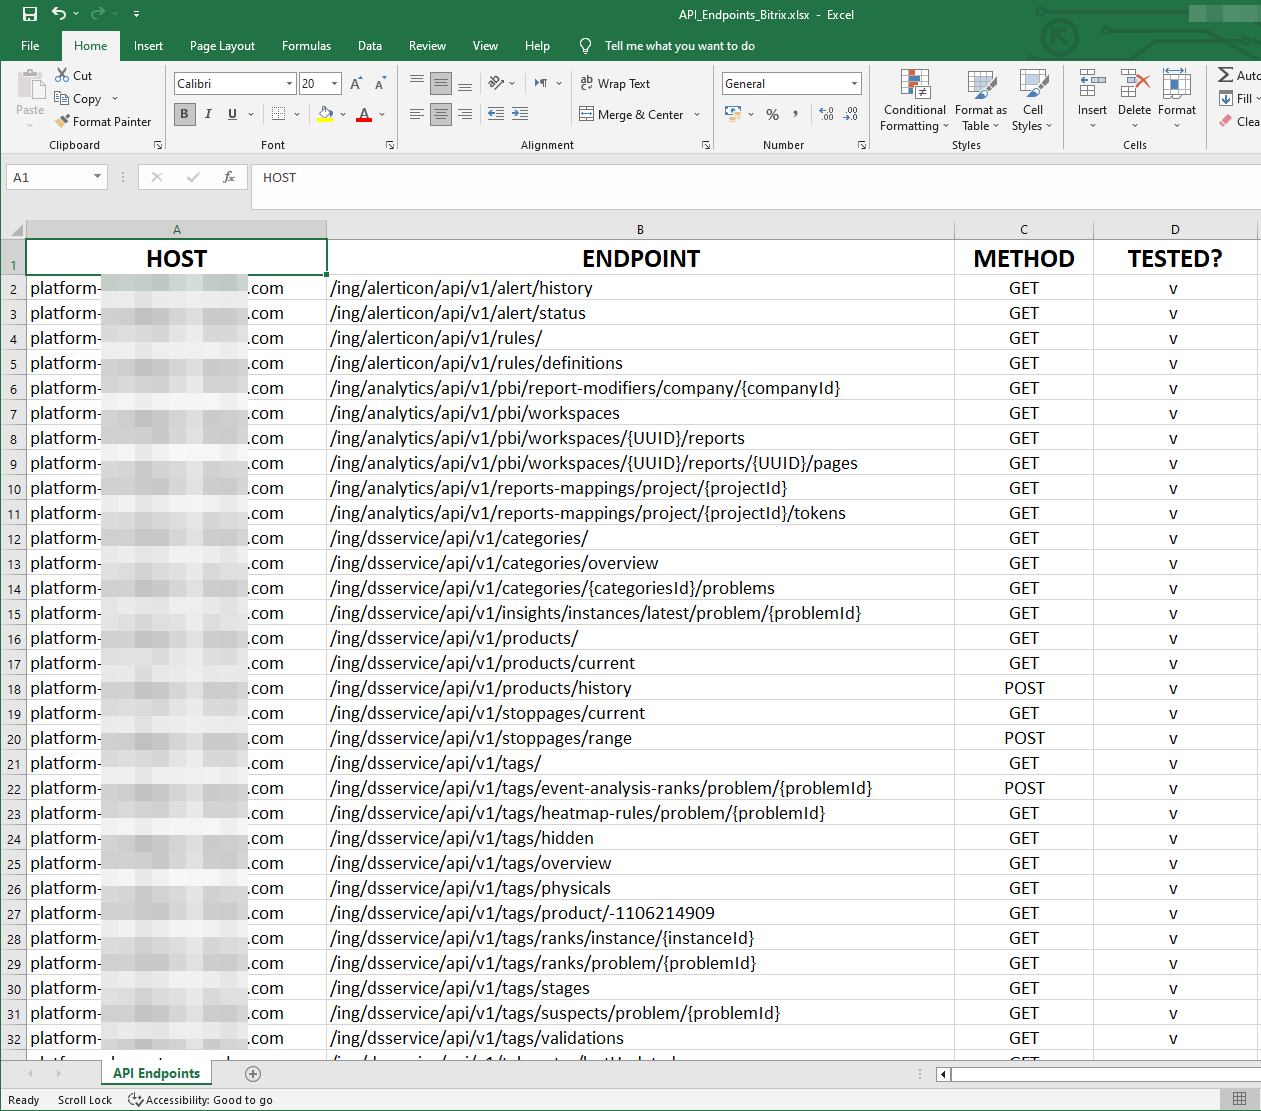The image size is (1261, 1111).
Task: Click the Name Box showing A1
Action: [x=48, y=177]
